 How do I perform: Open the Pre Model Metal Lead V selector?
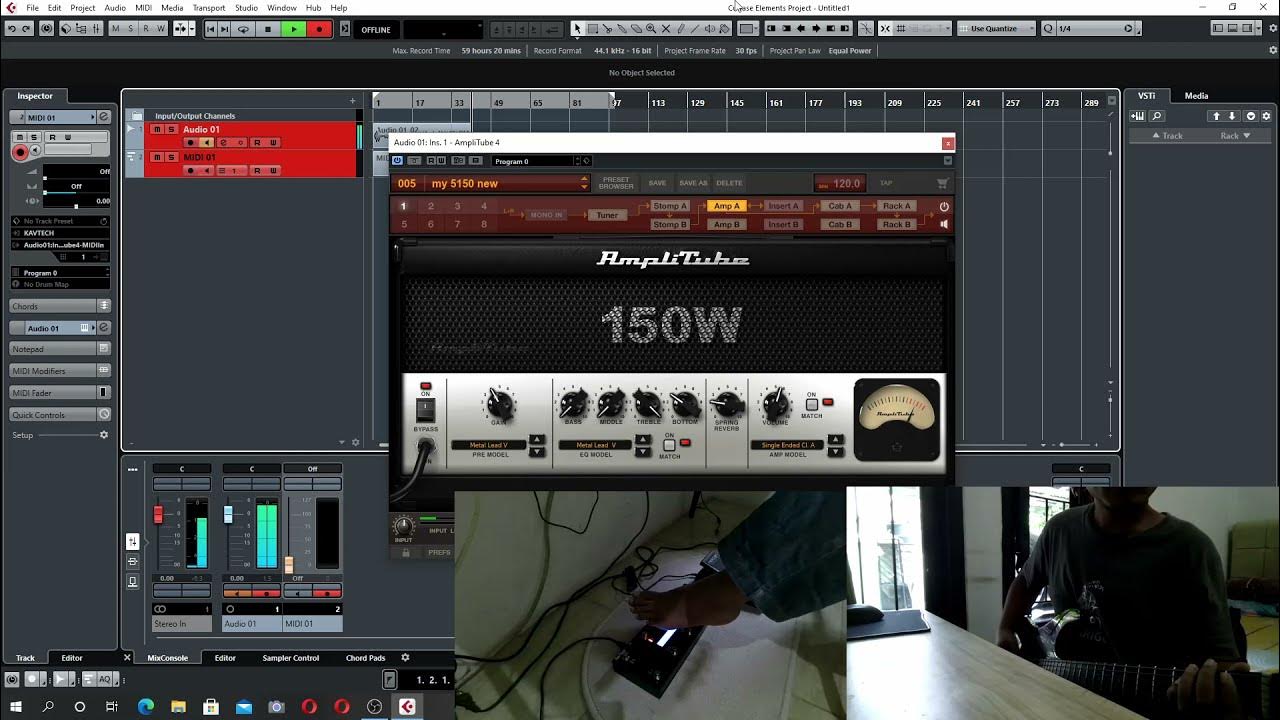tap(490, 445)
